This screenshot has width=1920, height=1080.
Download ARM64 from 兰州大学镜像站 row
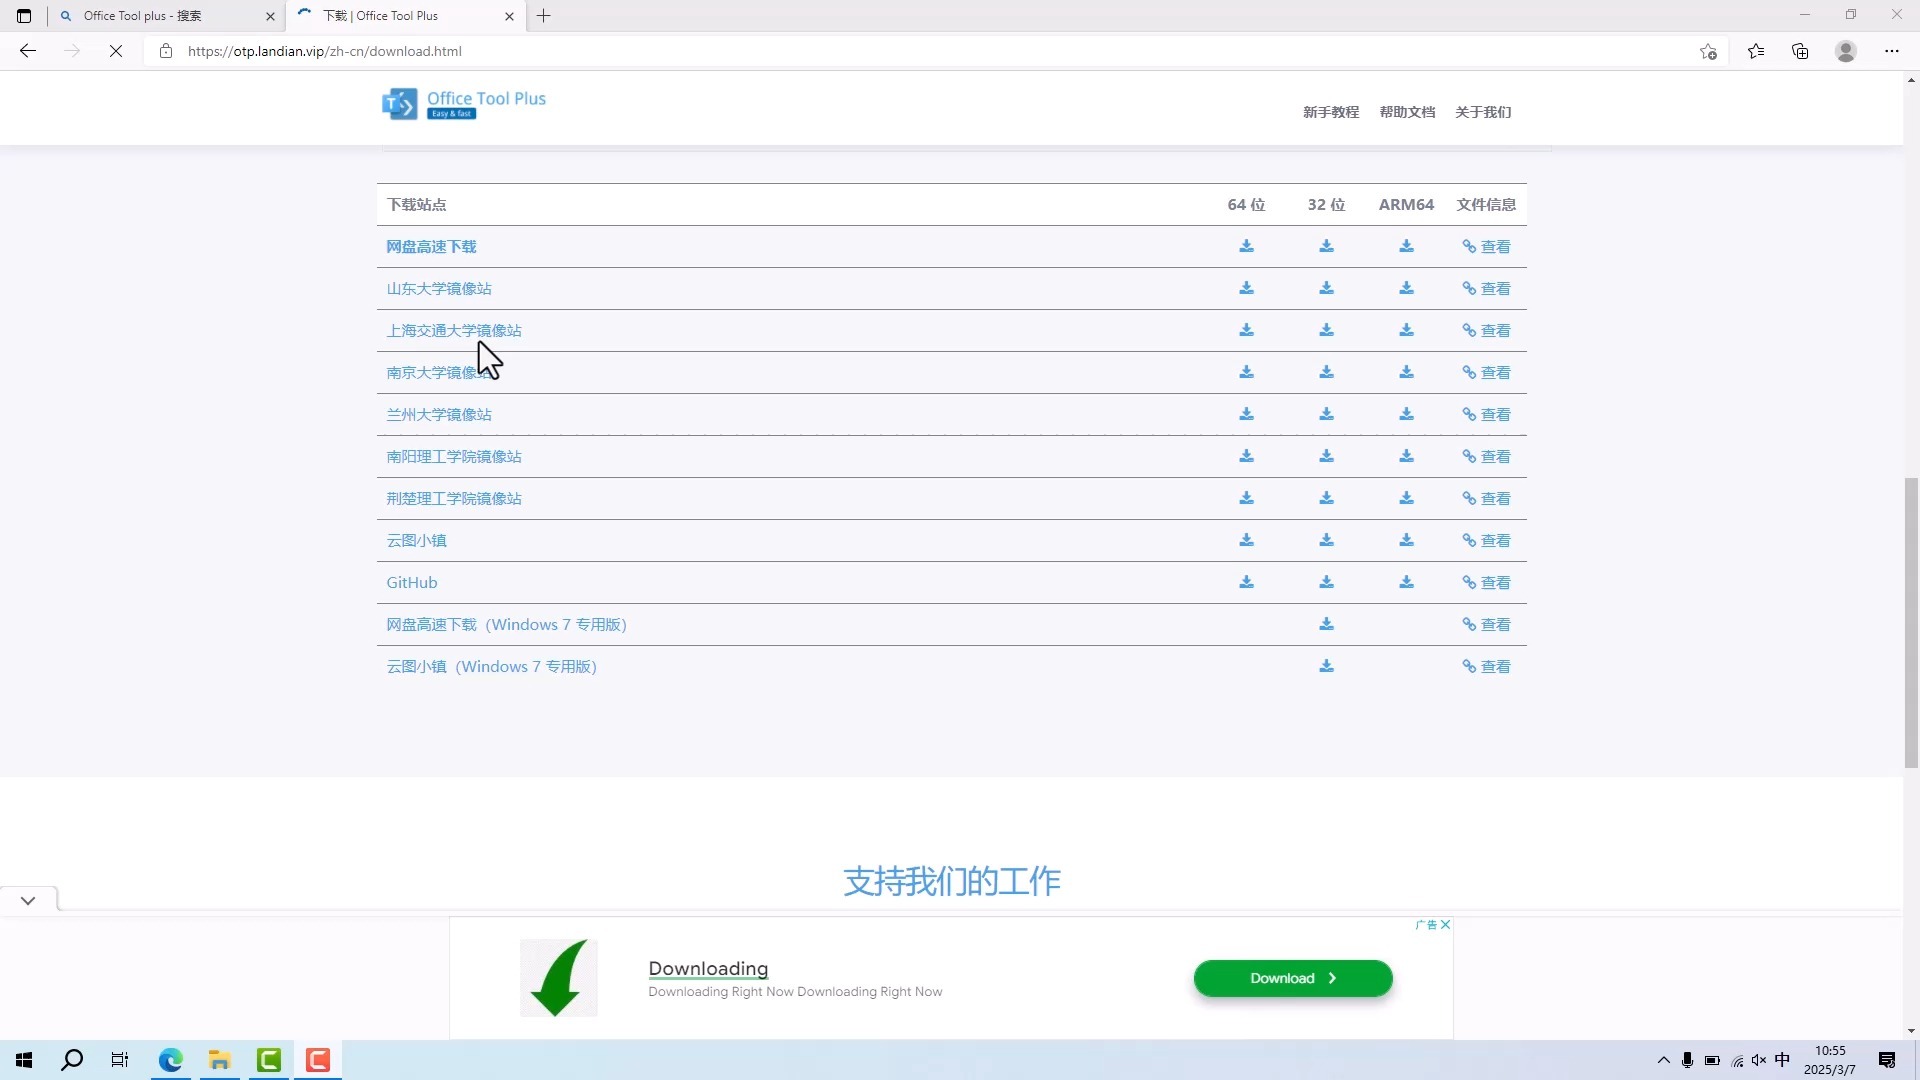(1406, 414)
